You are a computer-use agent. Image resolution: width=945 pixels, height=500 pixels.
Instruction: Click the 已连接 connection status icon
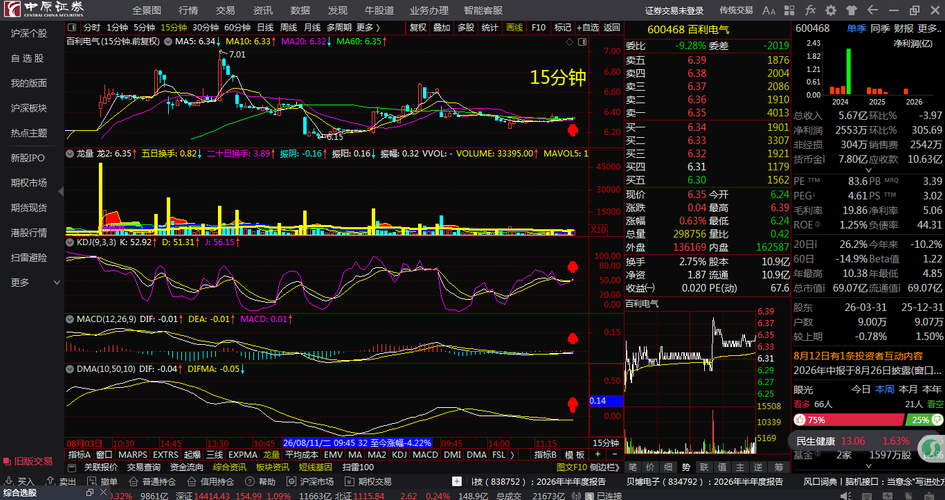click(x=590, y=496)
